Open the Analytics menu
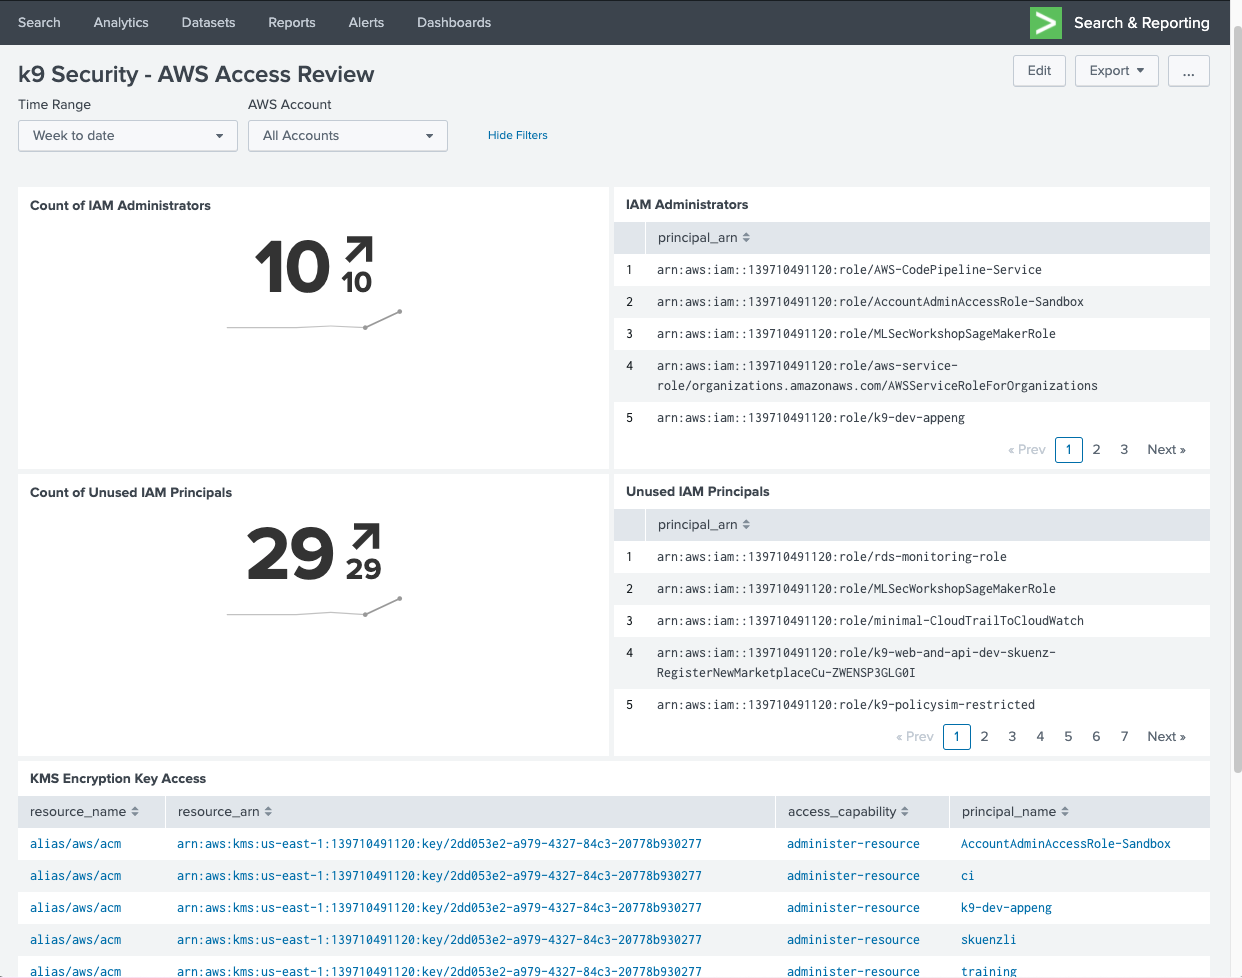Screen dimensions: 1242x978 coord(121,22)
